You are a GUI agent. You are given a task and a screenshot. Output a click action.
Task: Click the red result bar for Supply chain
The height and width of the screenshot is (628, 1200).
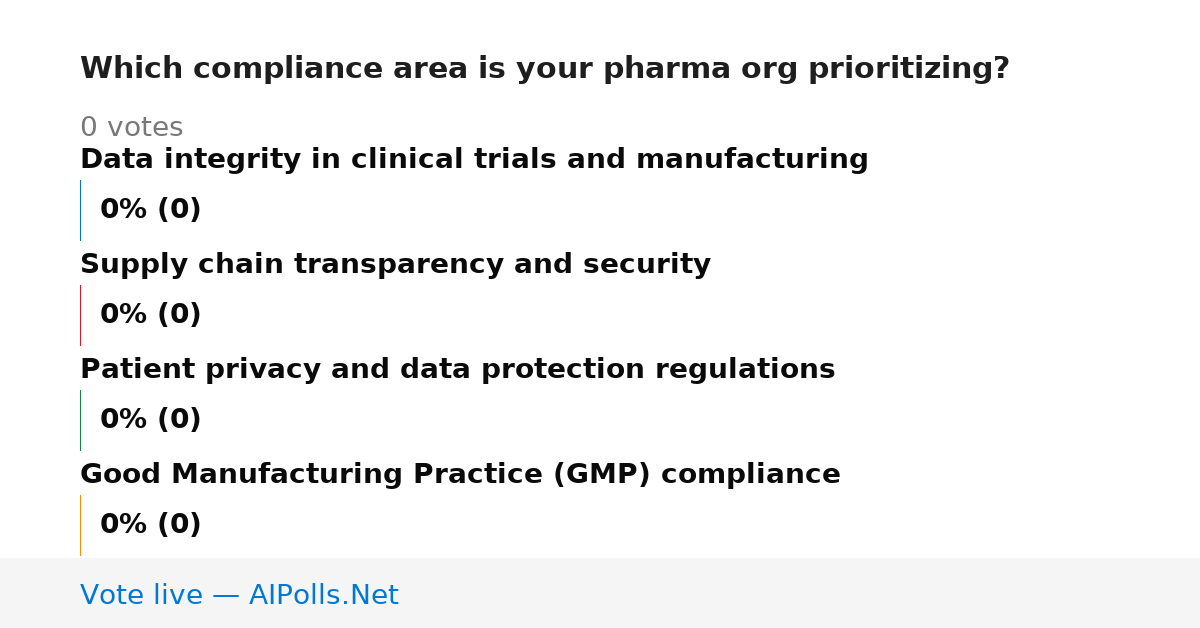[81, 315]
